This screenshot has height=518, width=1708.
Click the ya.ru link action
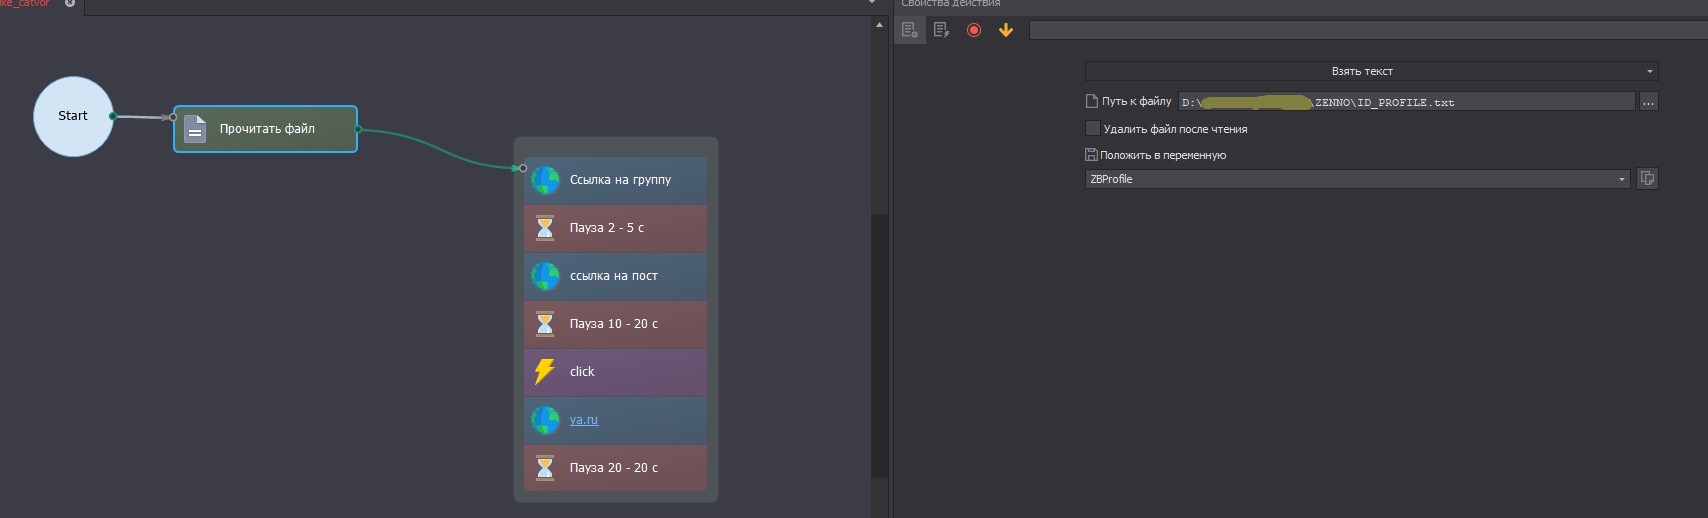[x=584, y=420]
